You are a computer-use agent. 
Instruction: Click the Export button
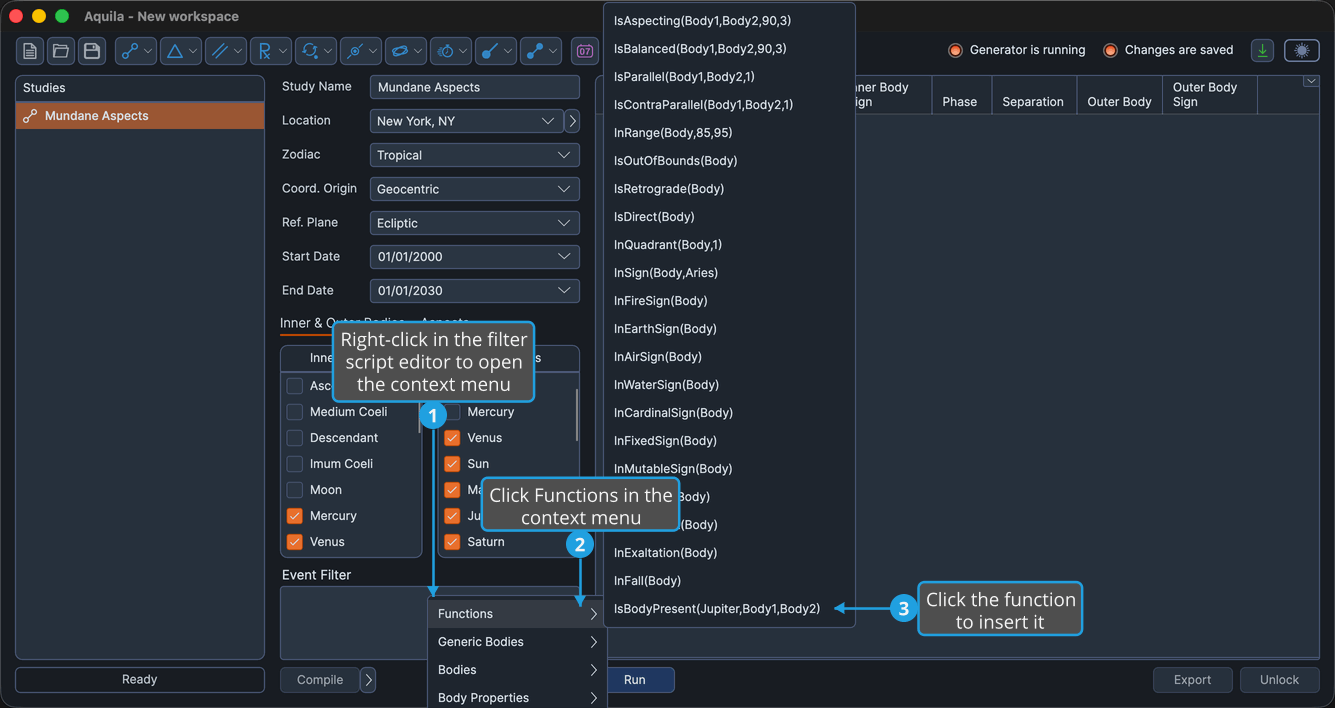click(x=1192, y=680)
